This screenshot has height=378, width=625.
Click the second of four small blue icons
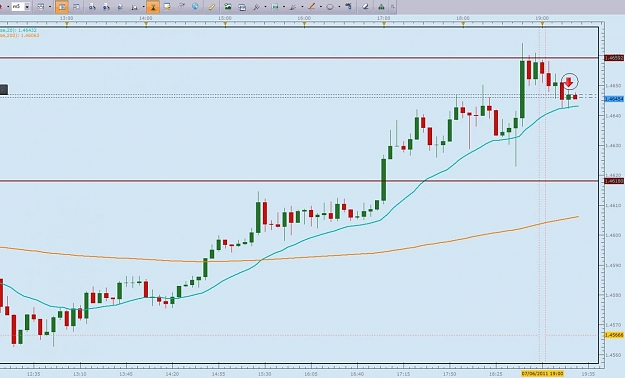click(106, 7)
